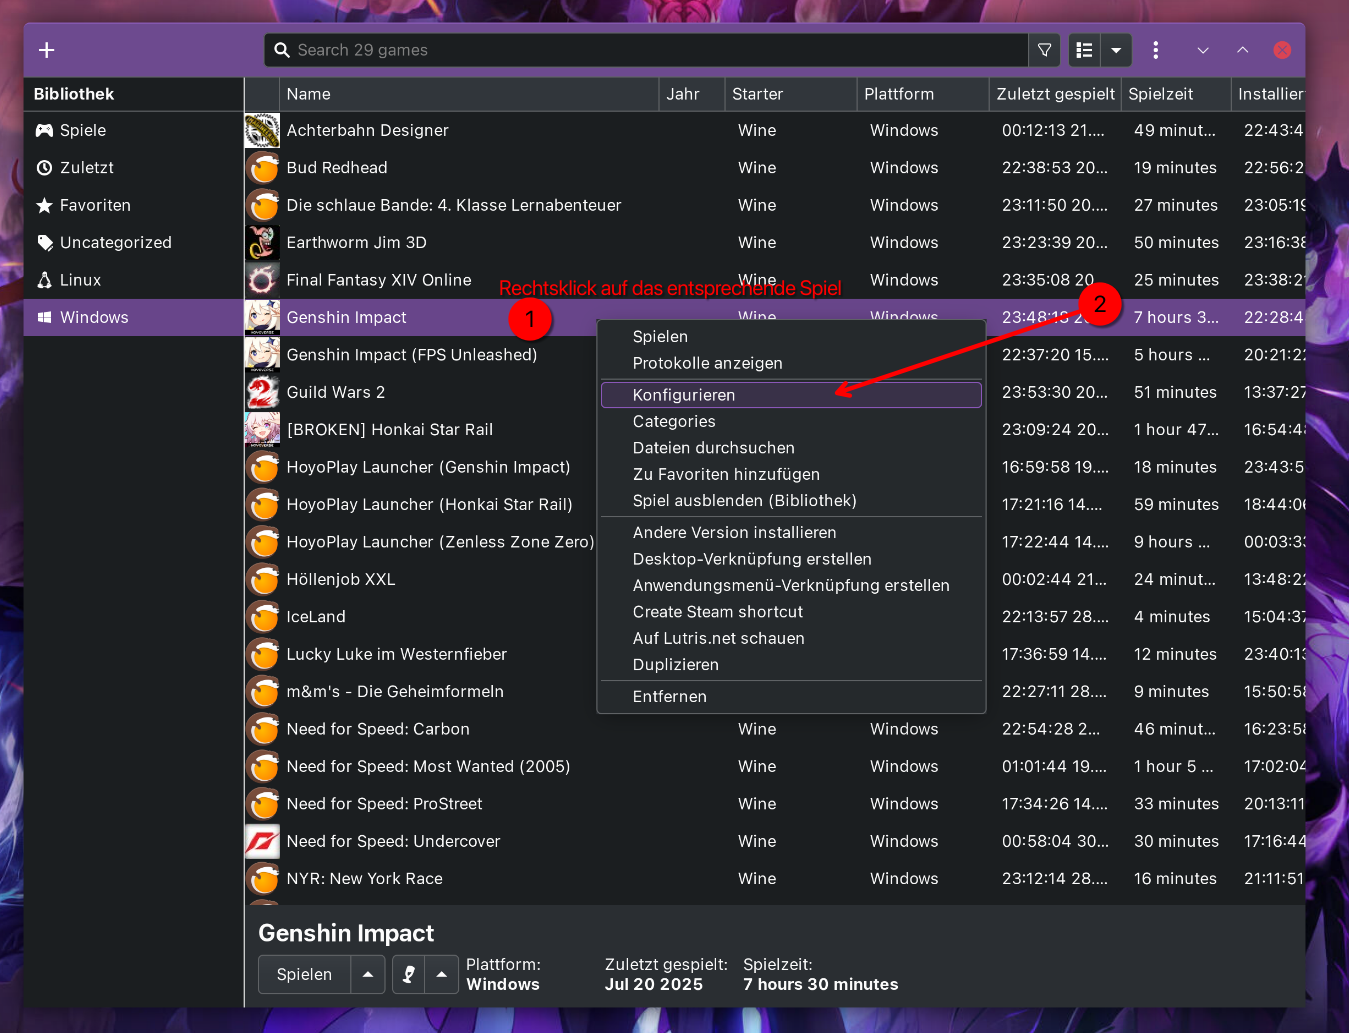Image resolution: width=1349 pixels, height=1033 pixels.
Task: Select Create Steam shortcut menu entry
Action: [x=791, y=612]
